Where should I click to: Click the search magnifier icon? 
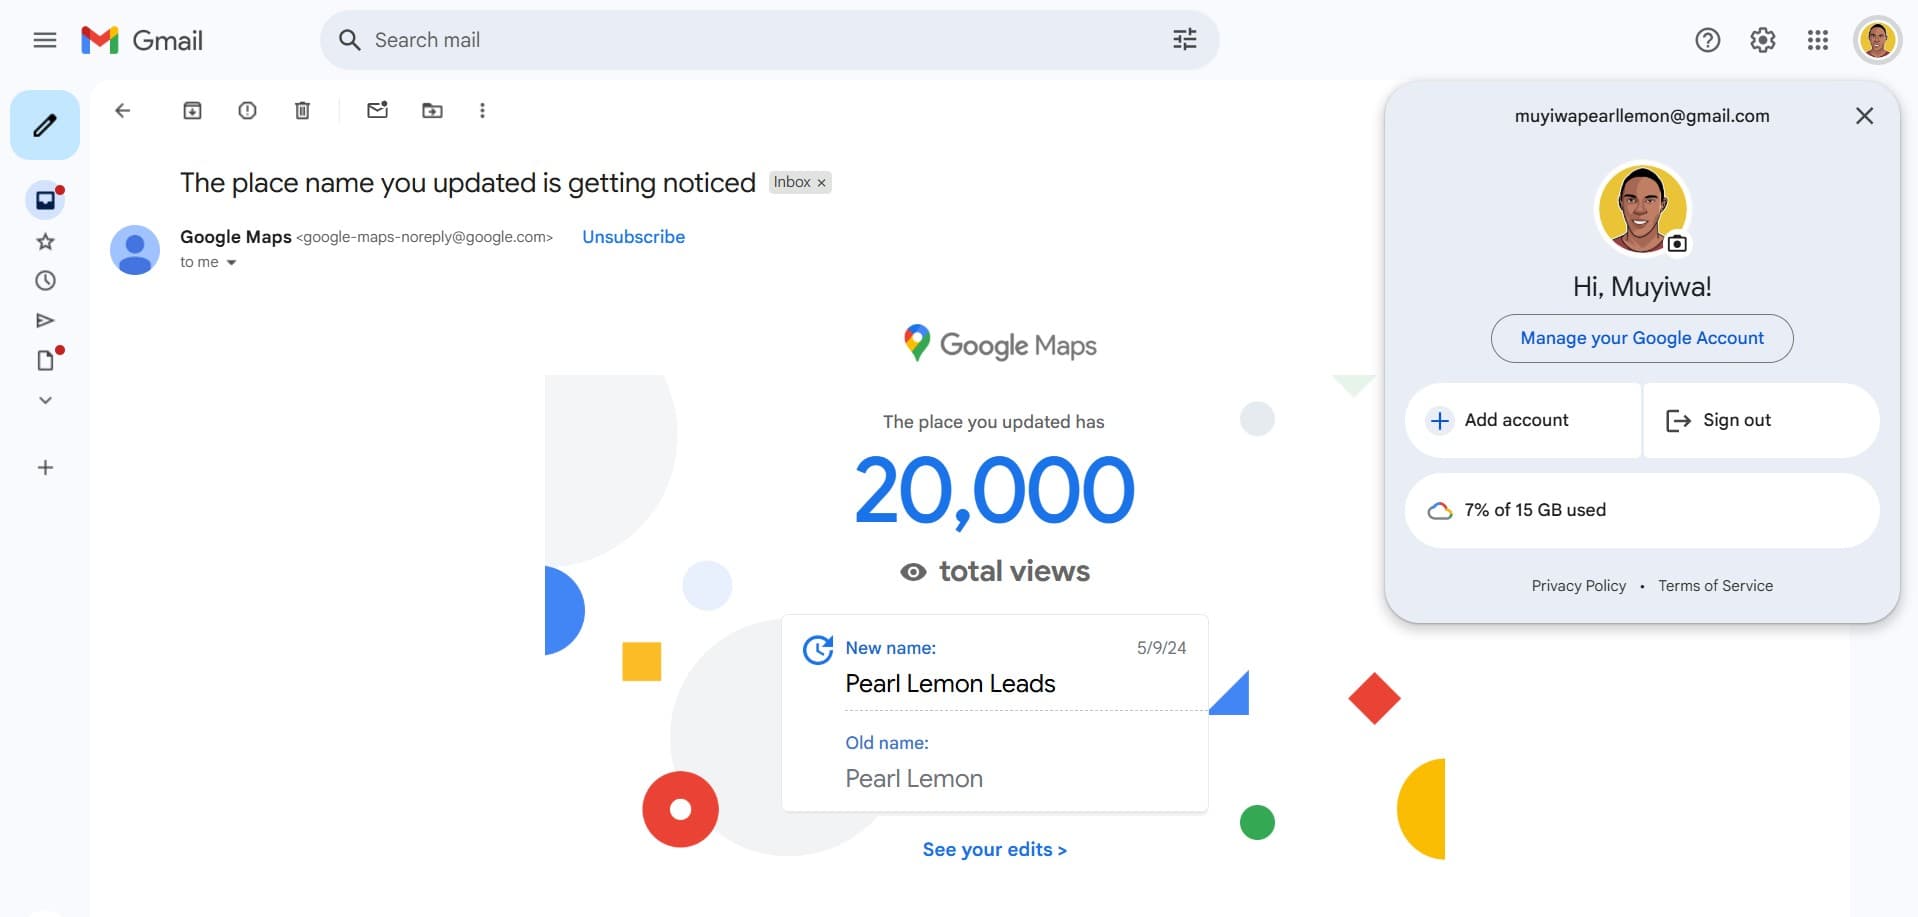click(x=349, y=40)
